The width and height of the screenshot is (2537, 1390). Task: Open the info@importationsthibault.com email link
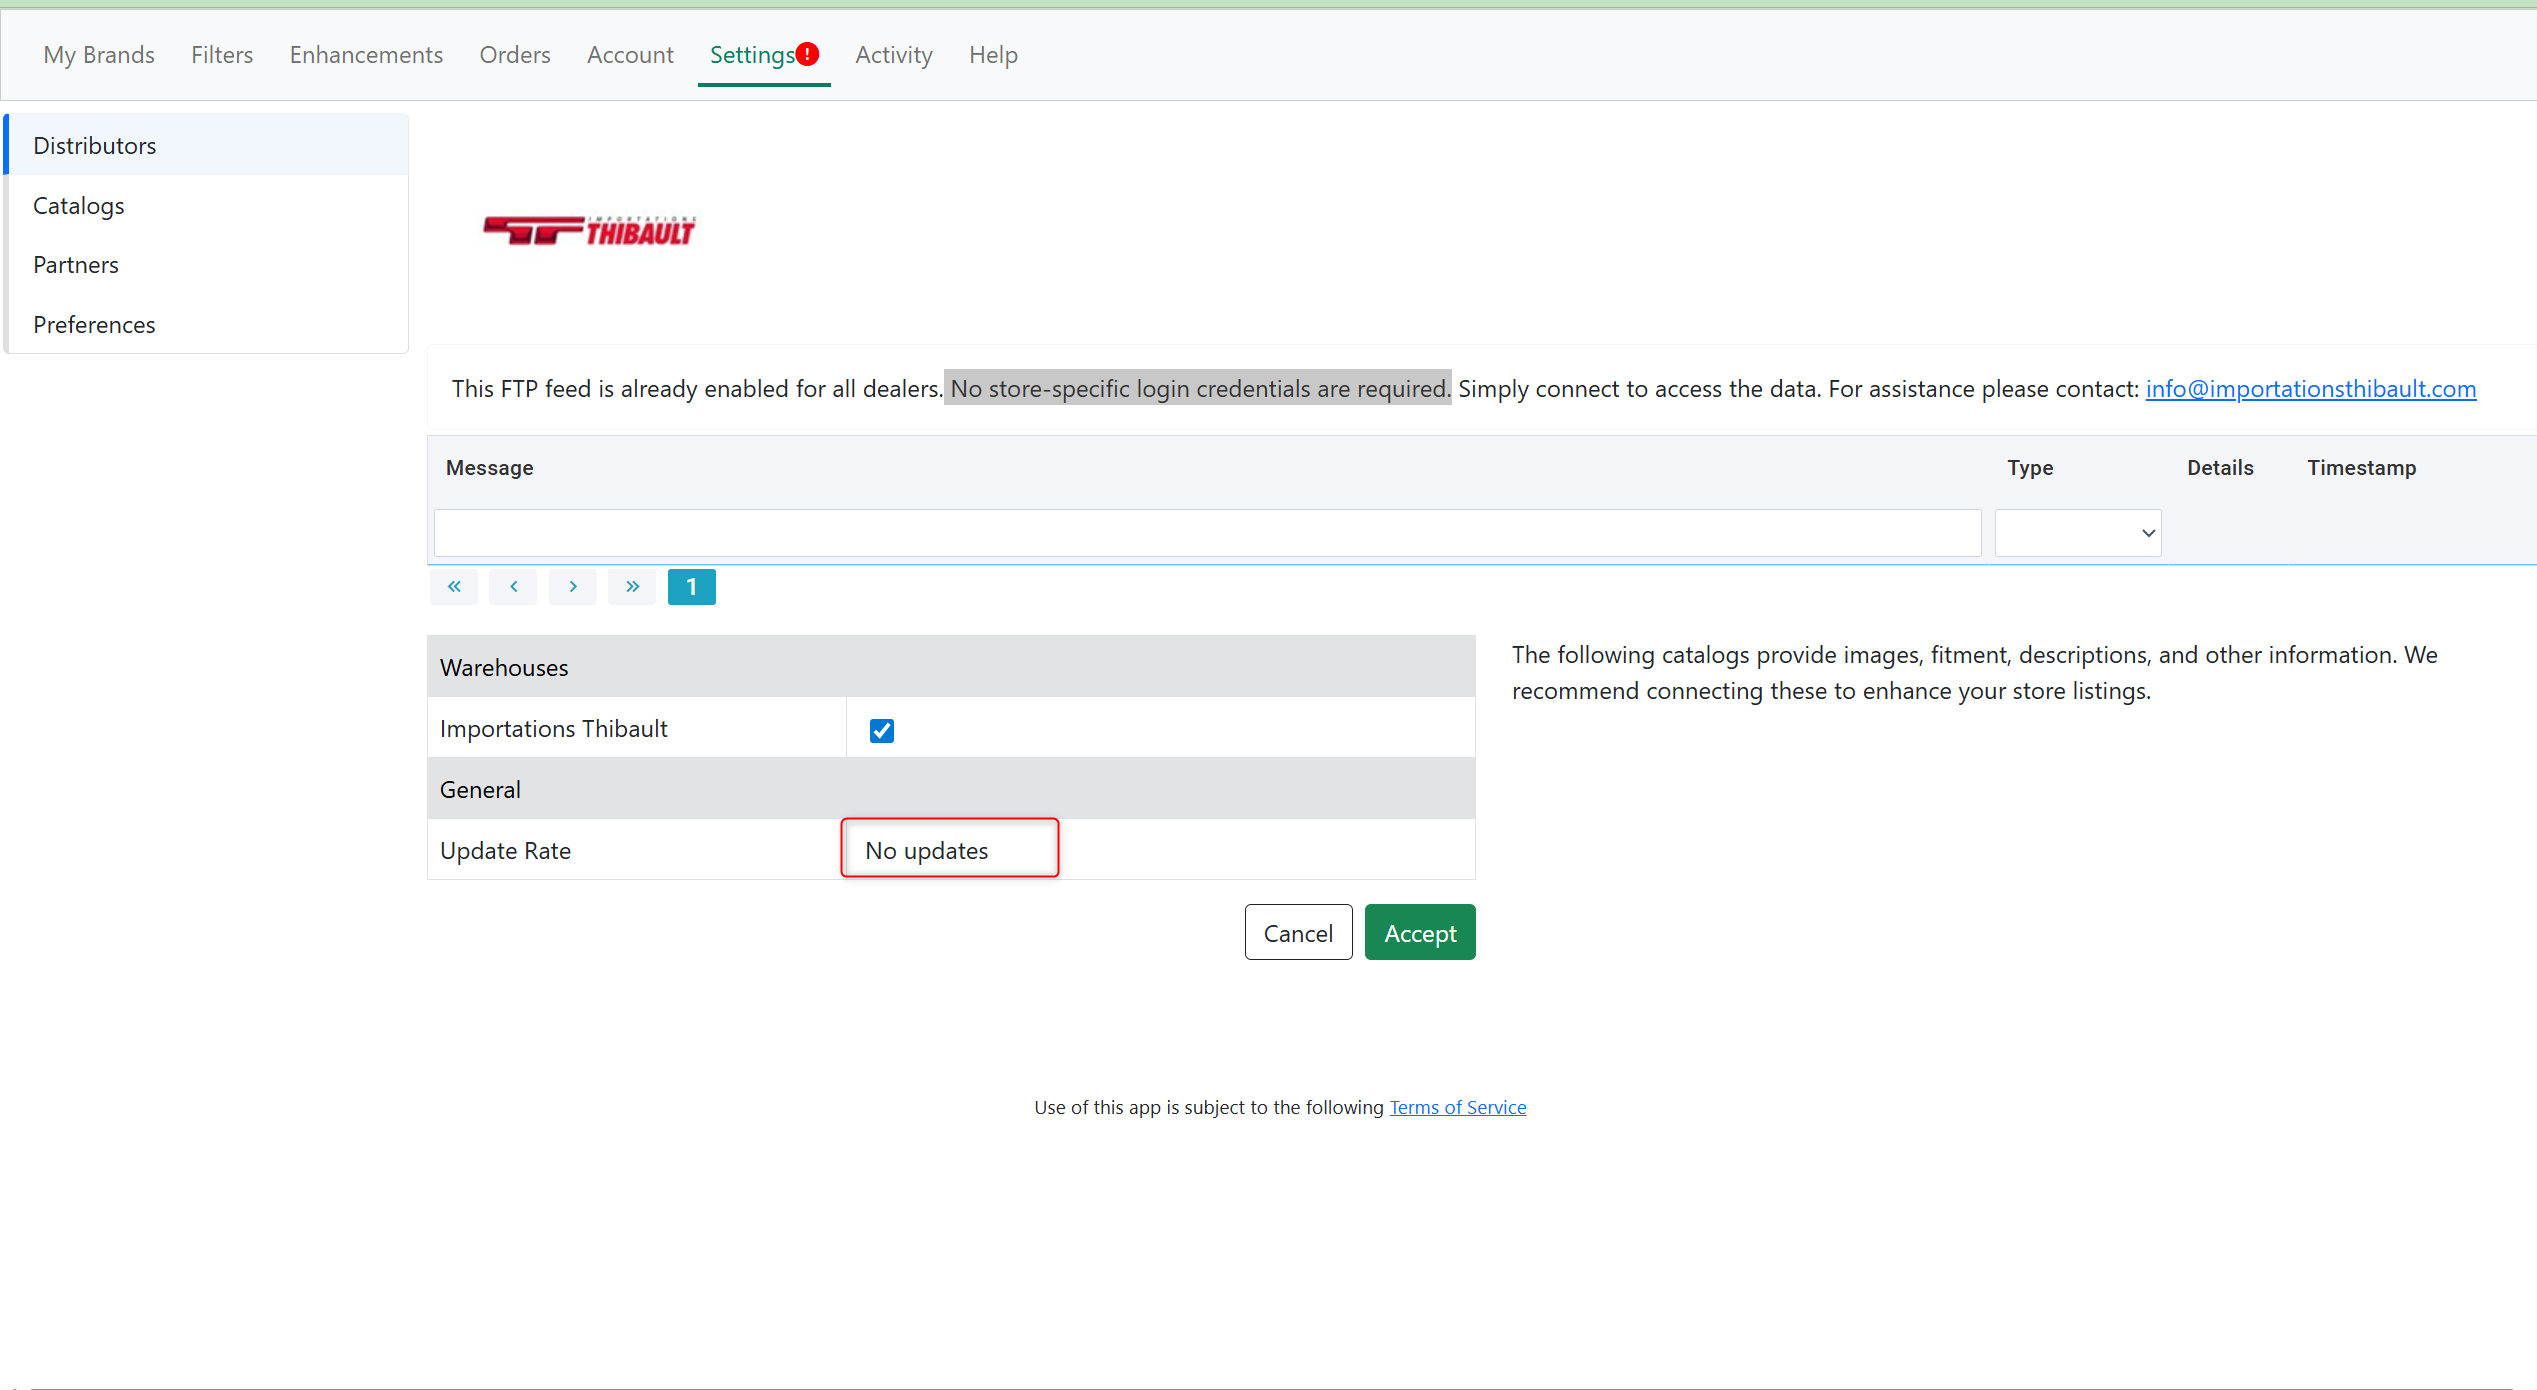click(2310, 389)
